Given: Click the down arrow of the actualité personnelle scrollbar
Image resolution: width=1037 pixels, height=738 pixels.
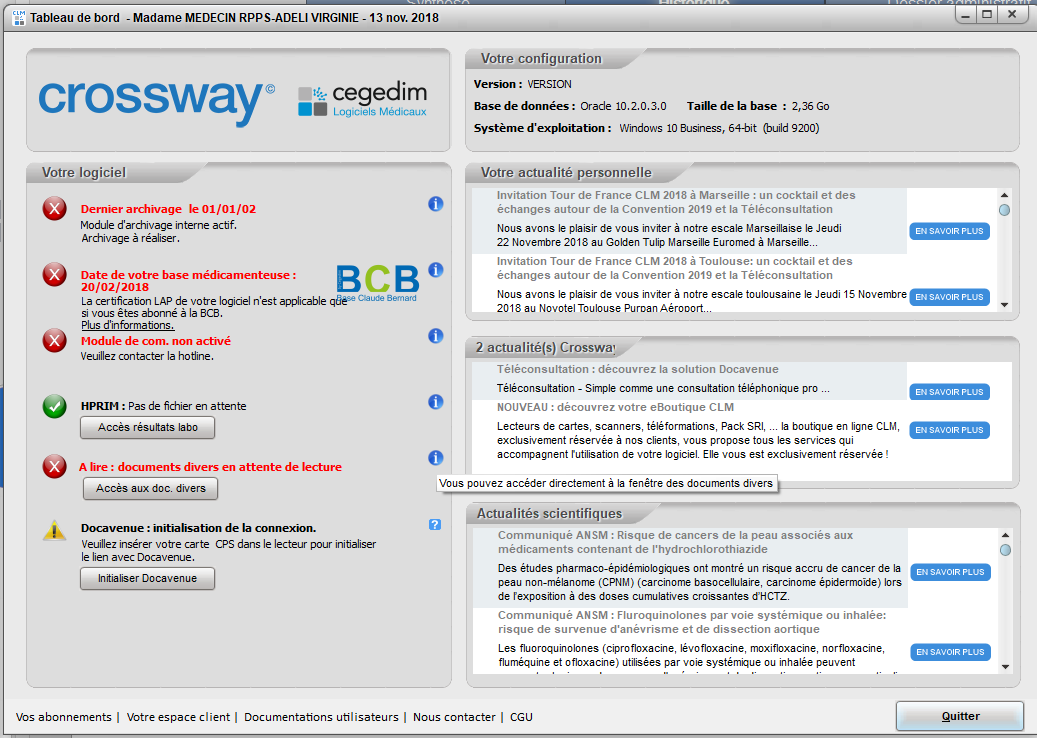Looking at the screenshot, I should (1005, 305).
